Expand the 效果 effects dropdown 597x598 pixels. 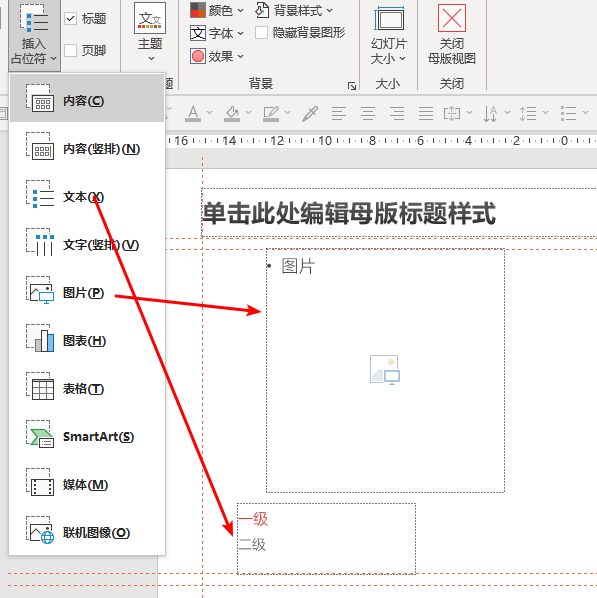tap(217, 56)
